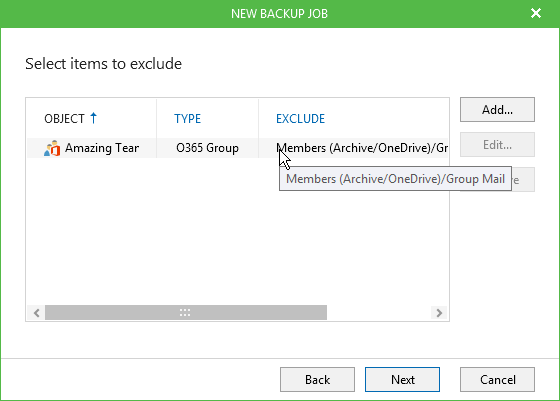Select the Amazing Tear row name
This screenshot has width=560, height=401.
click(102, 148)
